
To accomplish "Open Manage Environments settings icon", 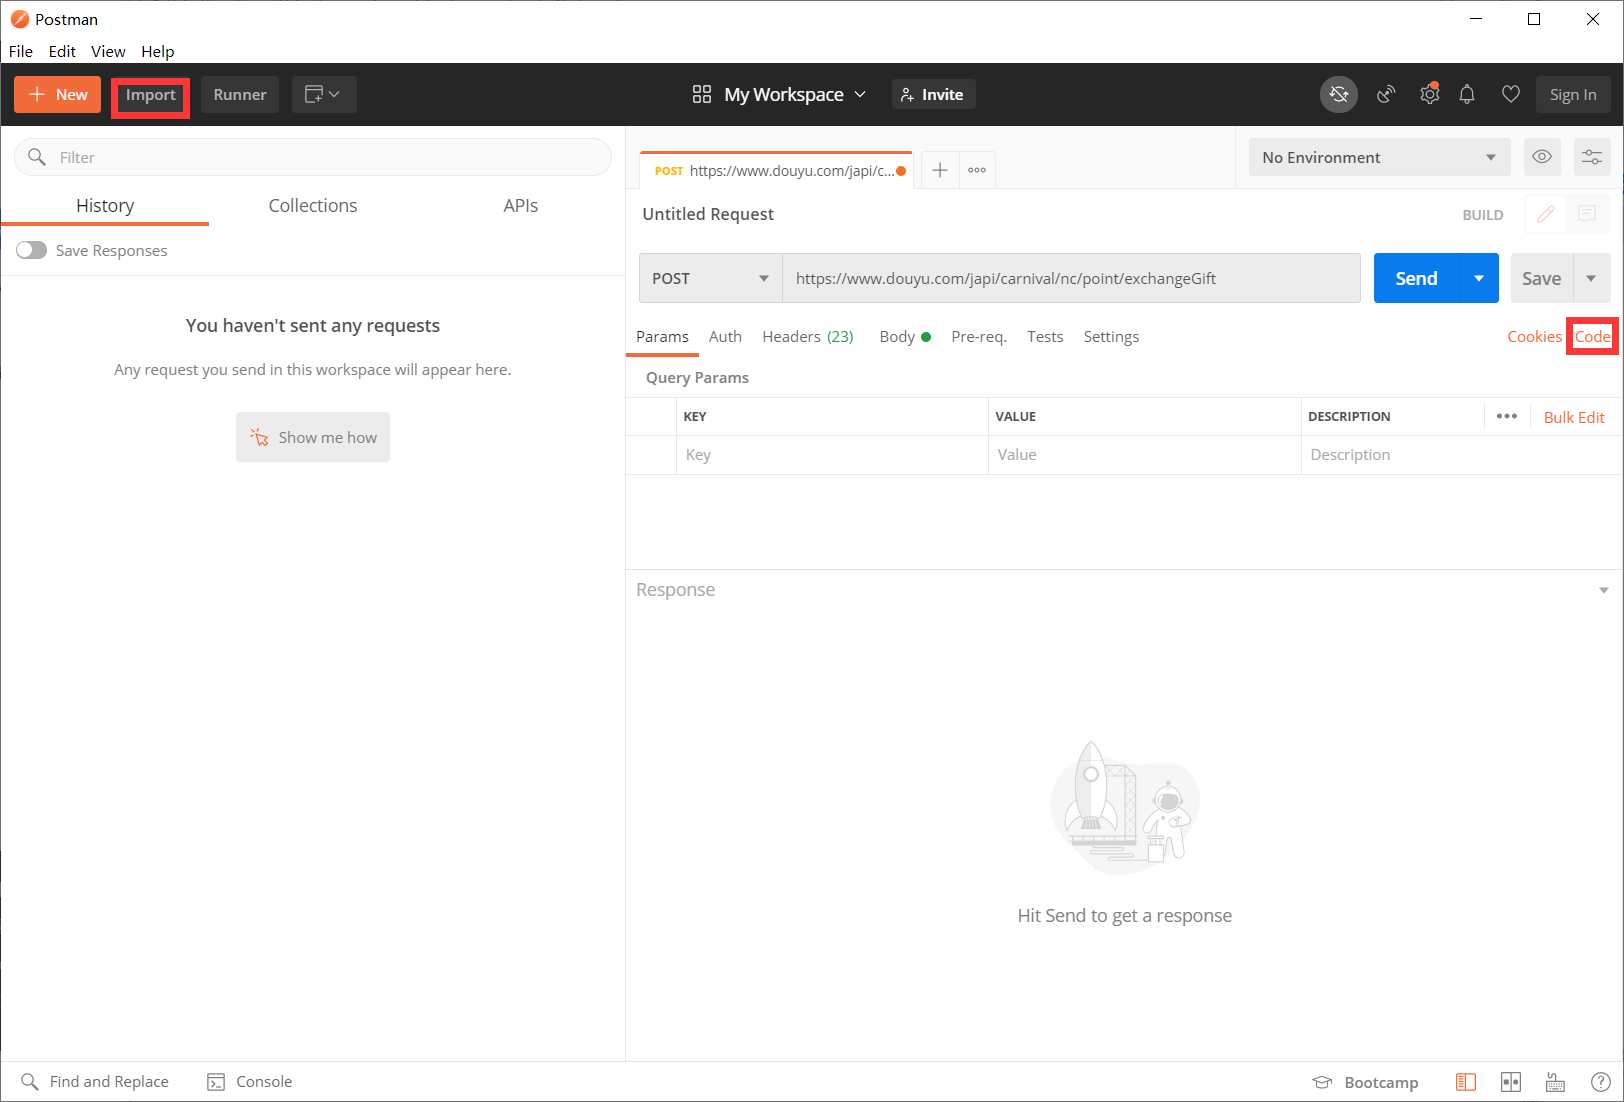I will [1591, 157].
